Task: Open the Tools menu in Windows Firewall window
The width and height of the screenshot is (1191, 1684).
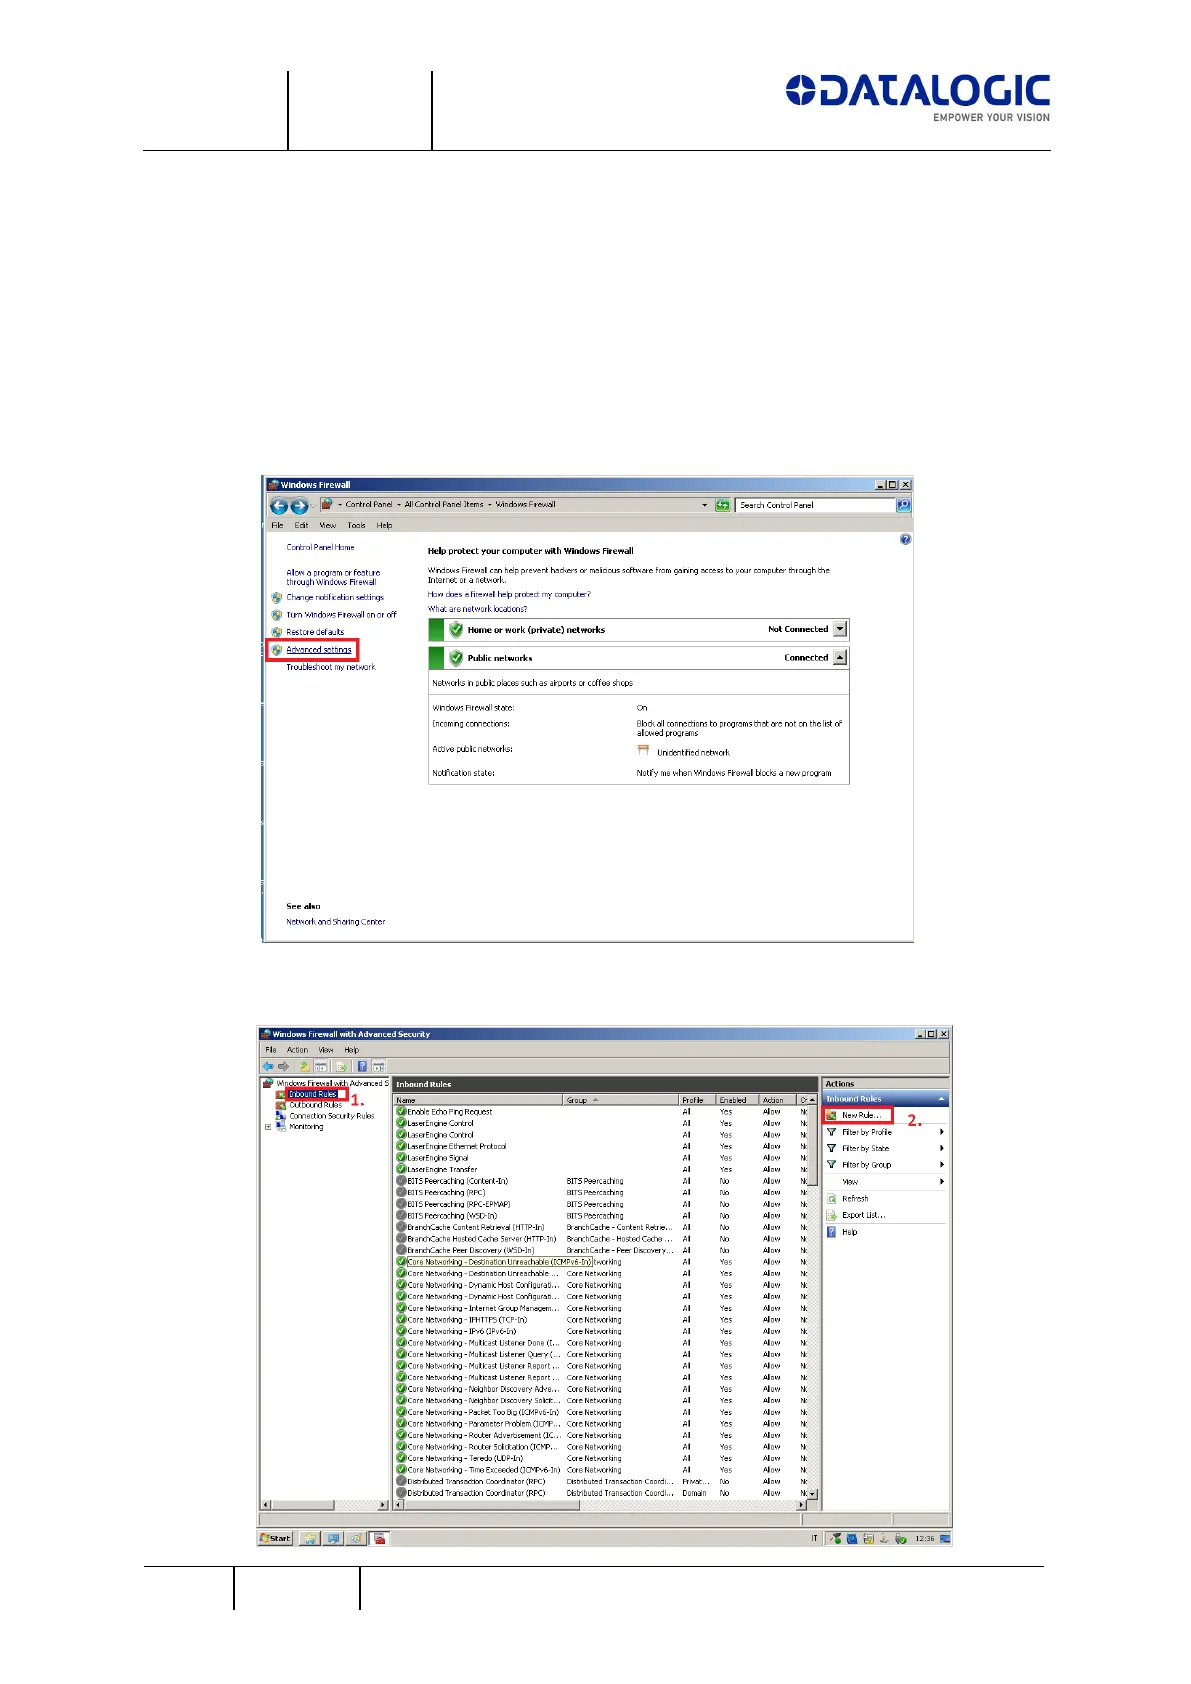Action: tap(356, 525)
